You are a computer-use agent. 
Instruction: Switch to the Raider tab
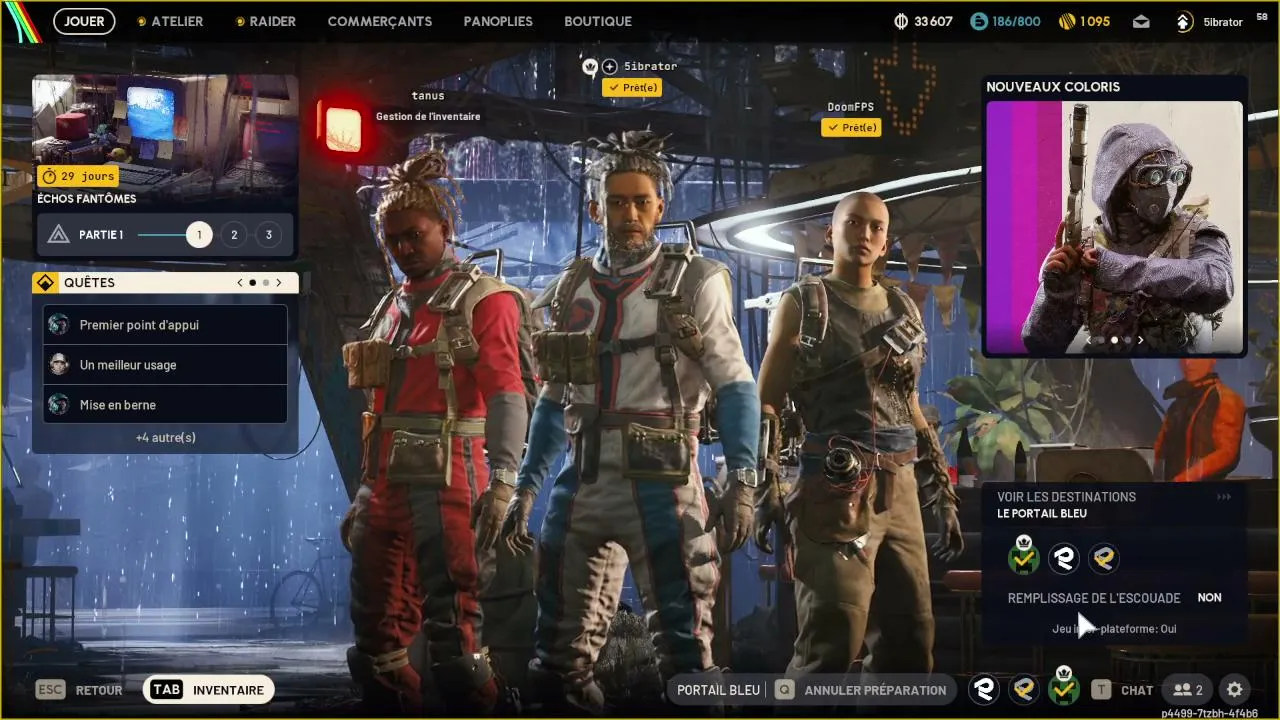[265, 21]
